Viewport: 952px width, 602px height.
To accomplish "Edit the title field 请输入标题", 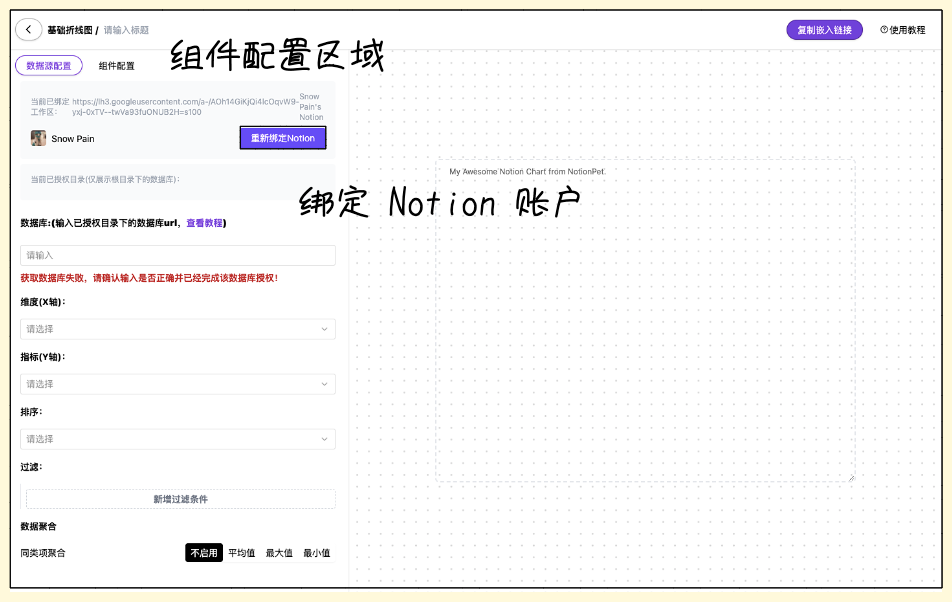I will (x=126, y=30).
